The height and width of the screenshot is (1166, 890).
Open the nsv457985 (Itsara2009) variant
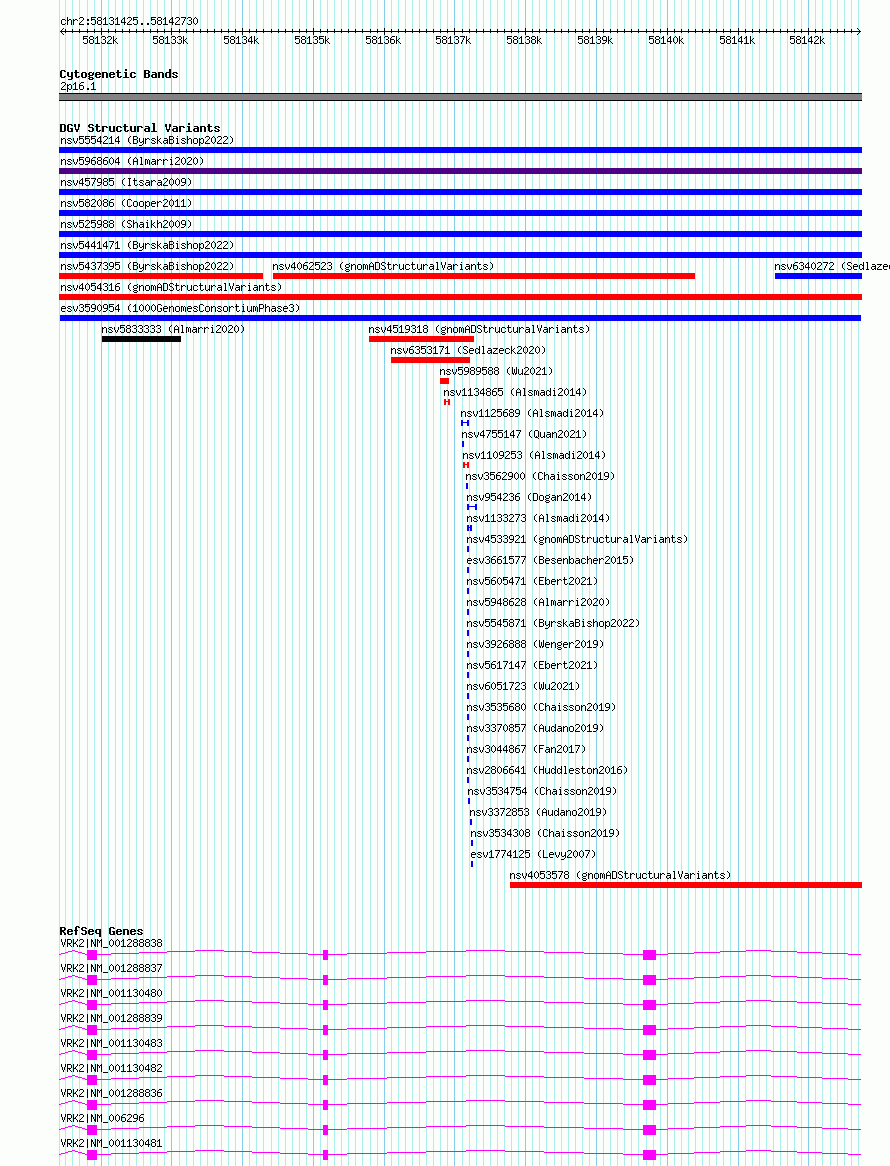click(x=126, y=182)
